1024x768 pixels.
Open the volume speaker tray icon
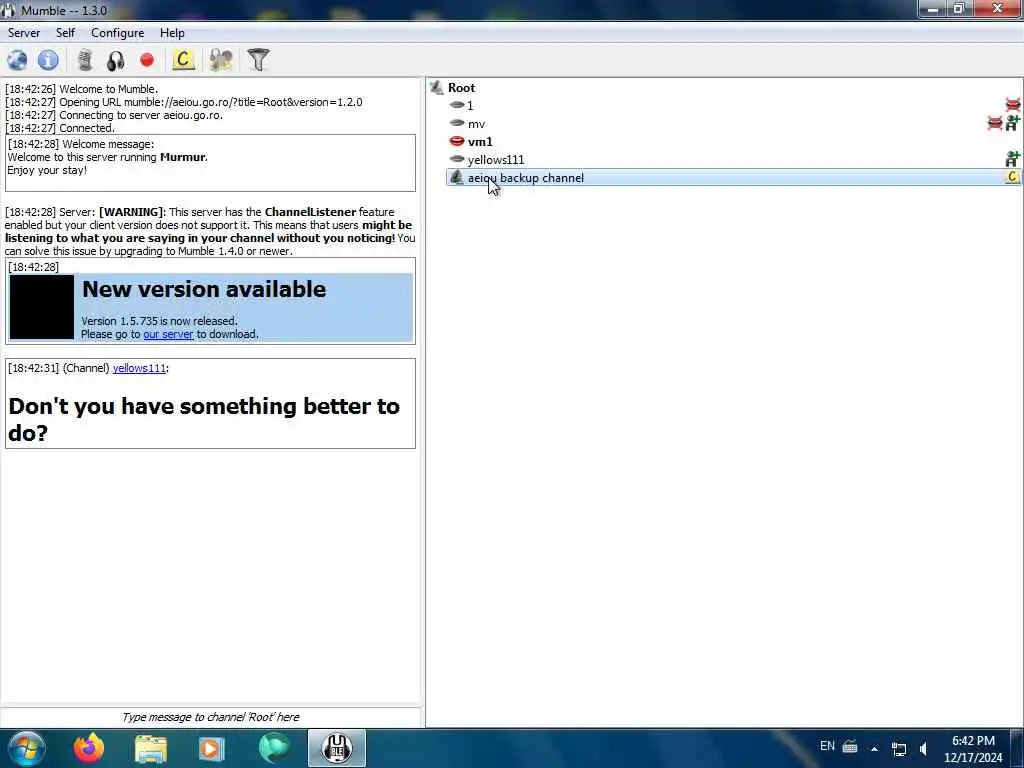point(923,749)
